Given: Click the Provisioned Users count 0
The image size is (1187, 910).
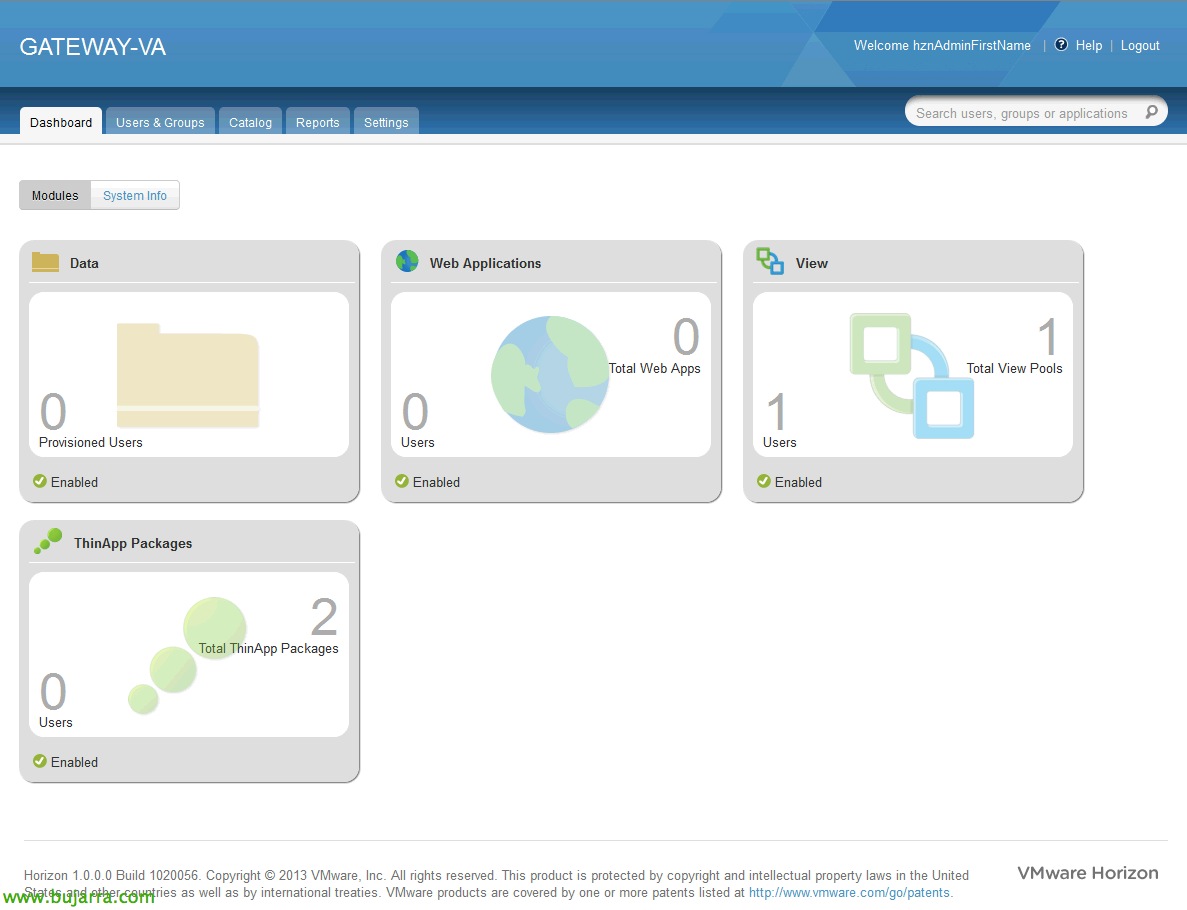Looking at the screenshot, I should pos(53,412).
